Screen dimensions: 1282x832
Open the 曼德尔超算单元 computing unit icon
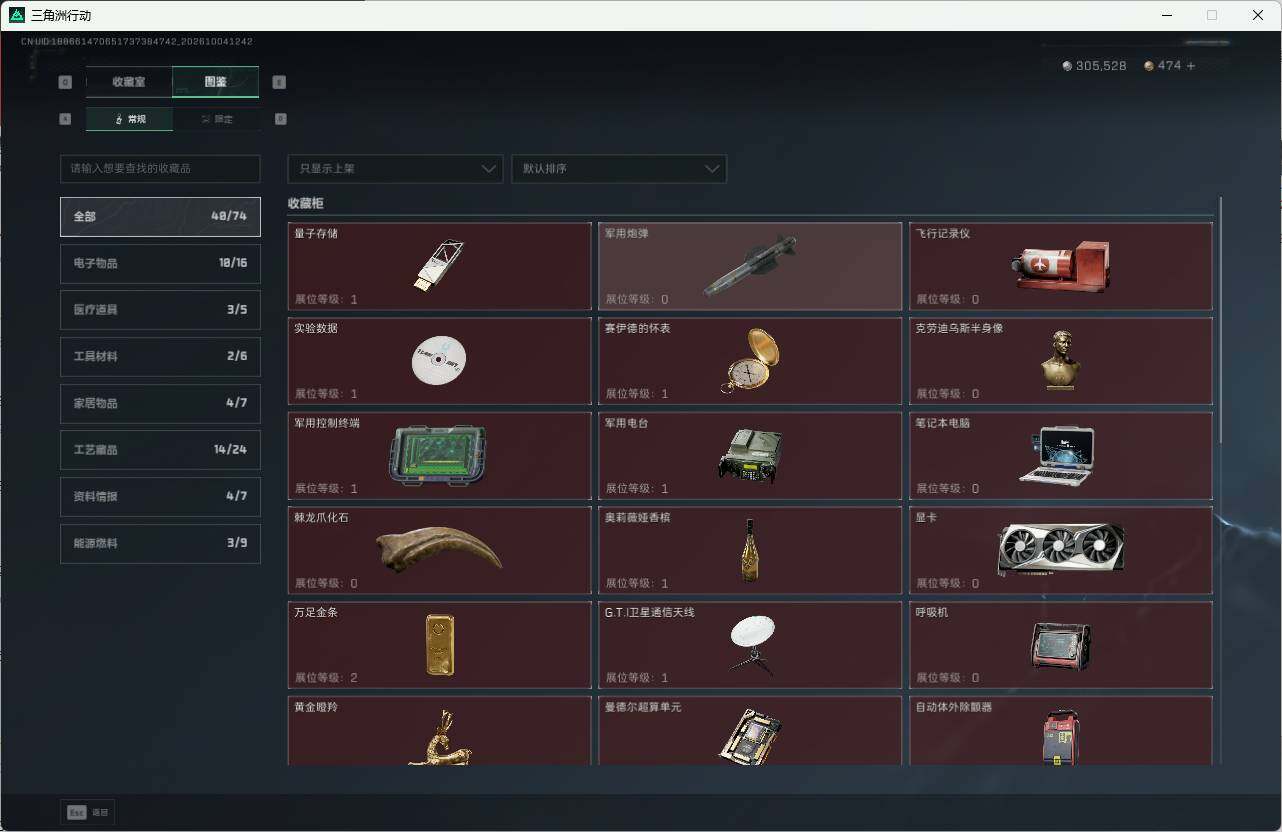[x=750, y=738]
